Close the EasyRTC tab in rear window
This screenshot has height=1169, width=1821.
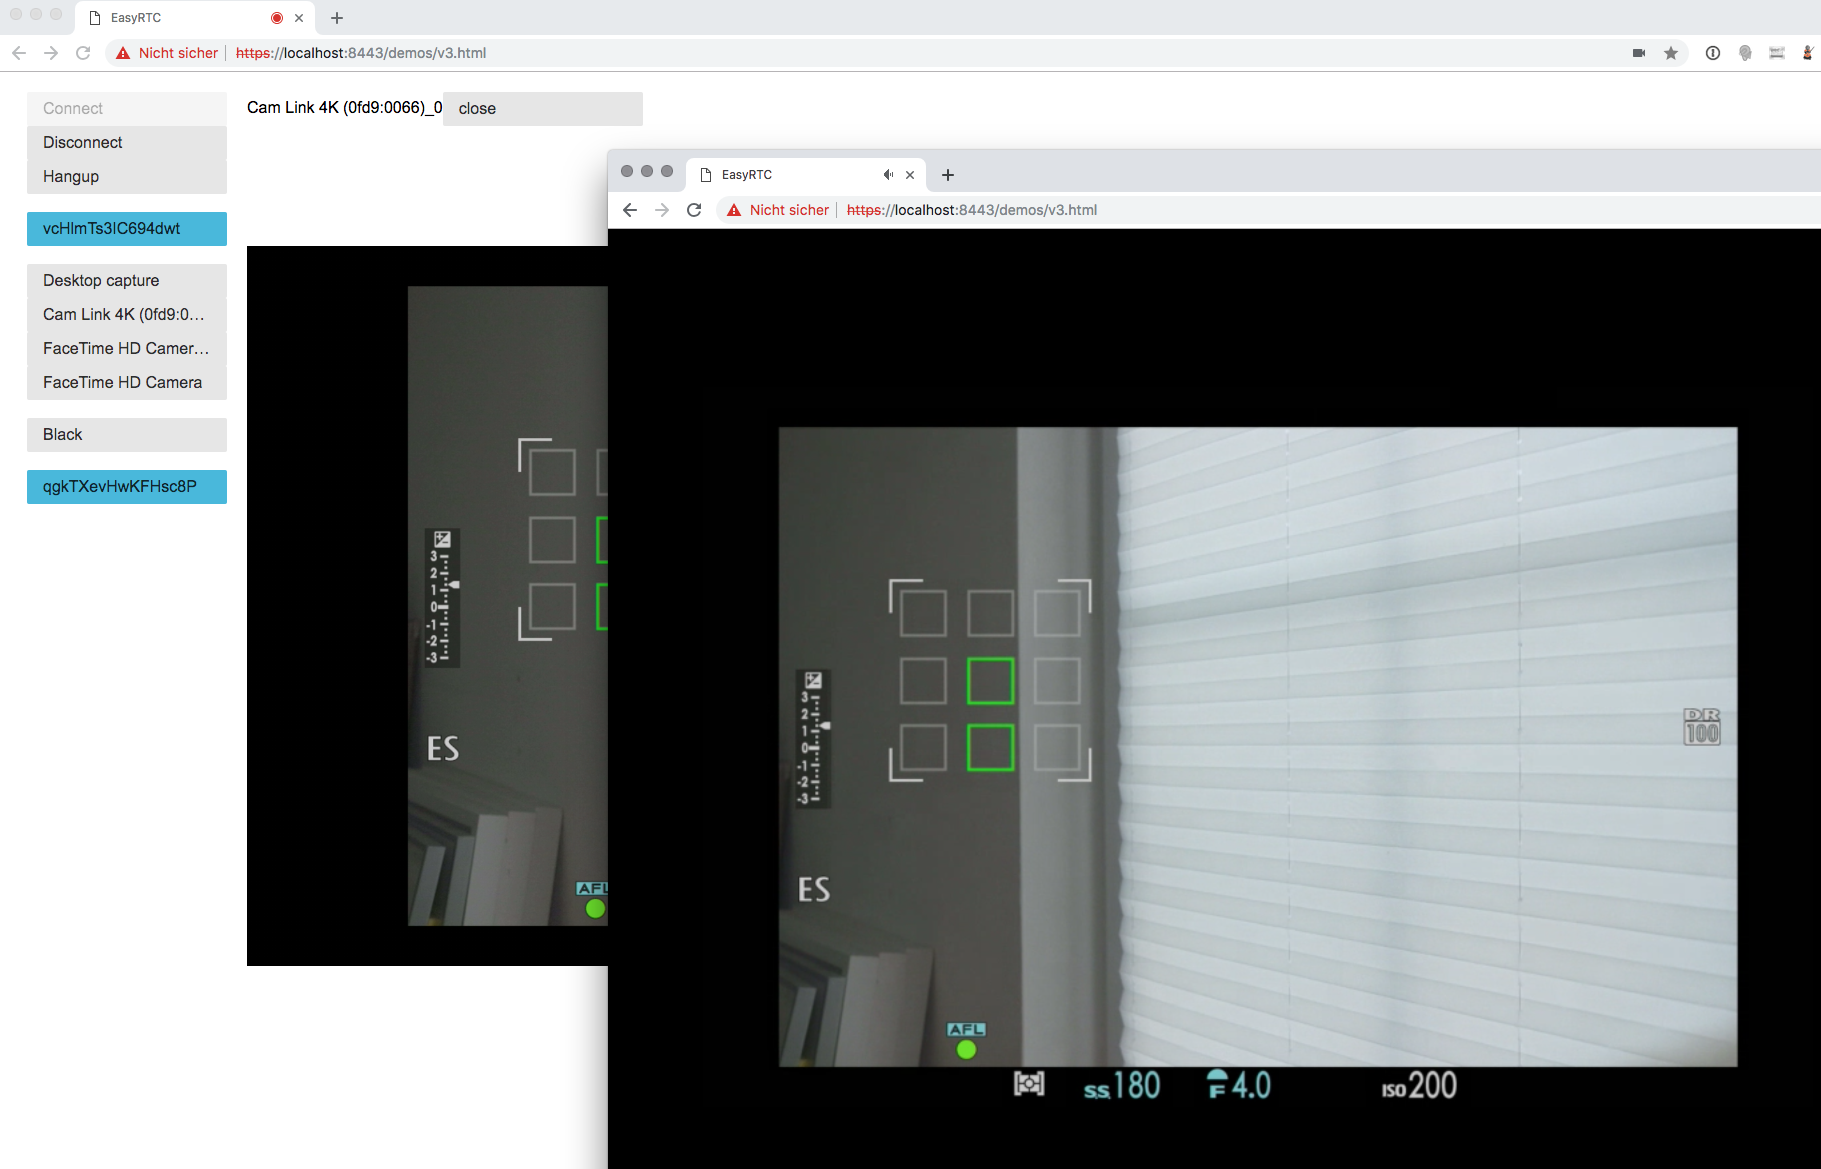[x=299, y=18]
